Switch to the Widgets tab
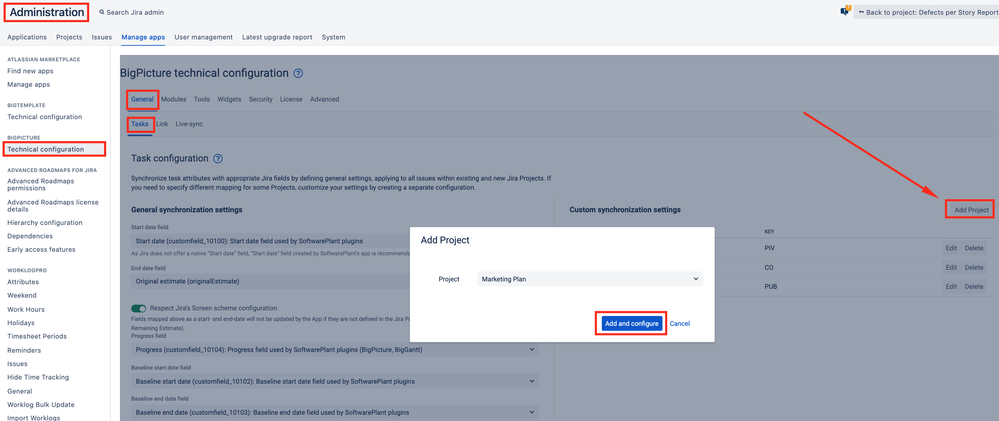This screenshot has height=421, width=999. [x=229, y=99]
